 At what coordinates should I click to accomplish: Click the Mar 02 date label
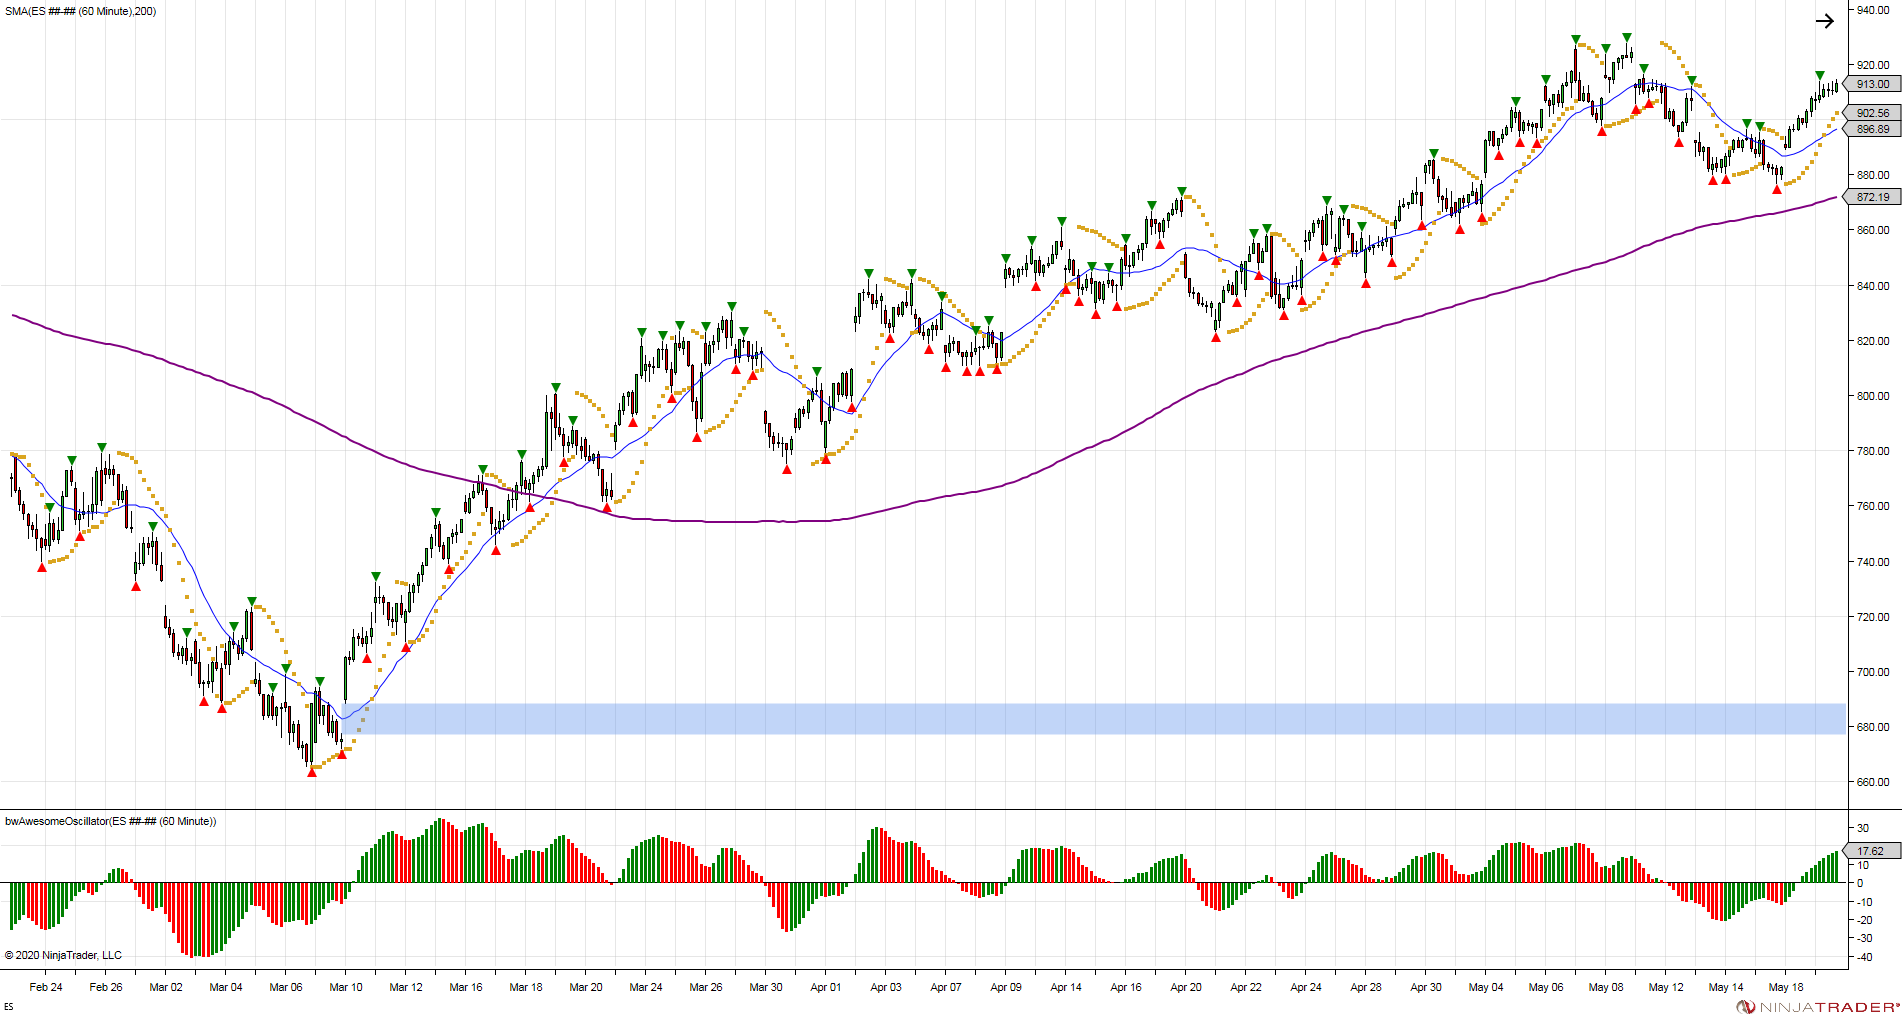pyautogui.click(x=166, y=987)
